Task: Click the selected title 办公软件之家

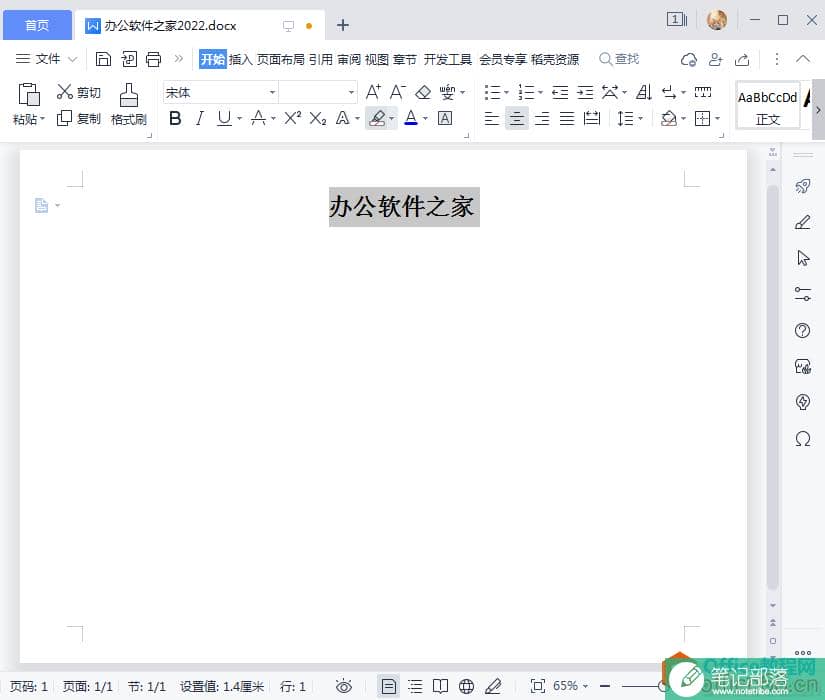Action: (401, 206)
